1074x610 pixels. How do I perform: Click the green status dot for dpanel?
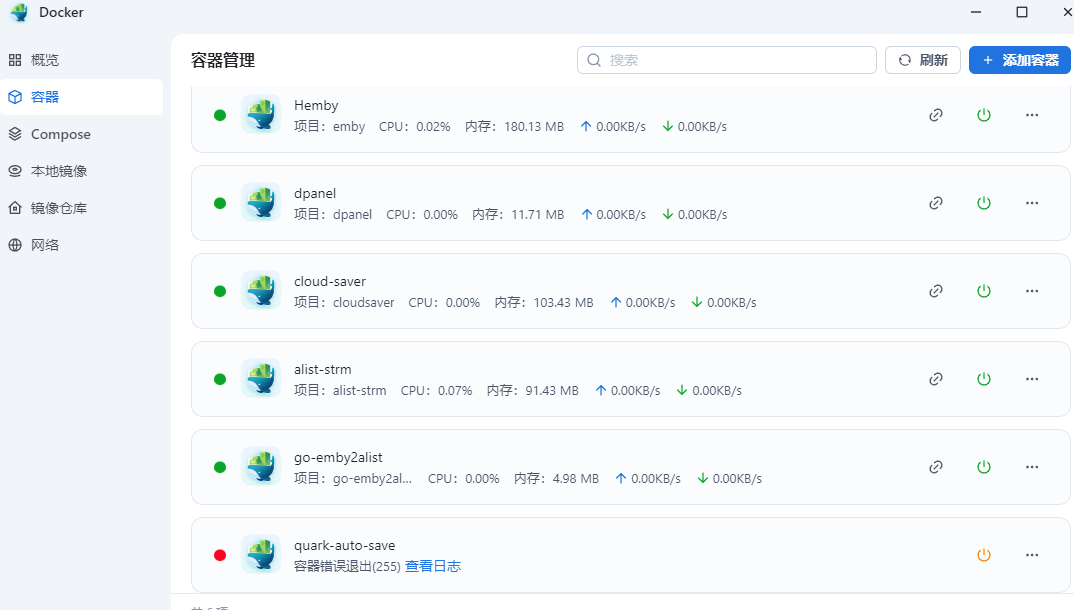point(220,203)
